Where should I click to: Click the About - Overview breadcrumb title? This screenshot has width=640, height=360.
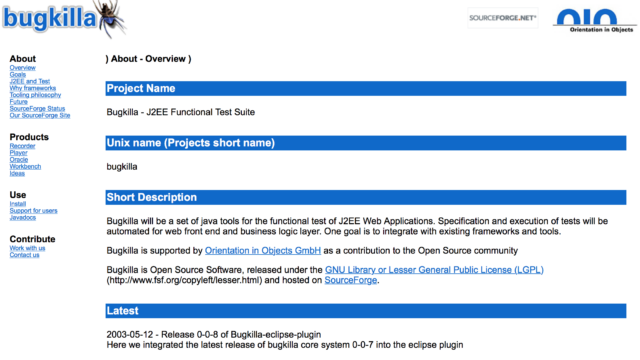[x=148, y=59]
